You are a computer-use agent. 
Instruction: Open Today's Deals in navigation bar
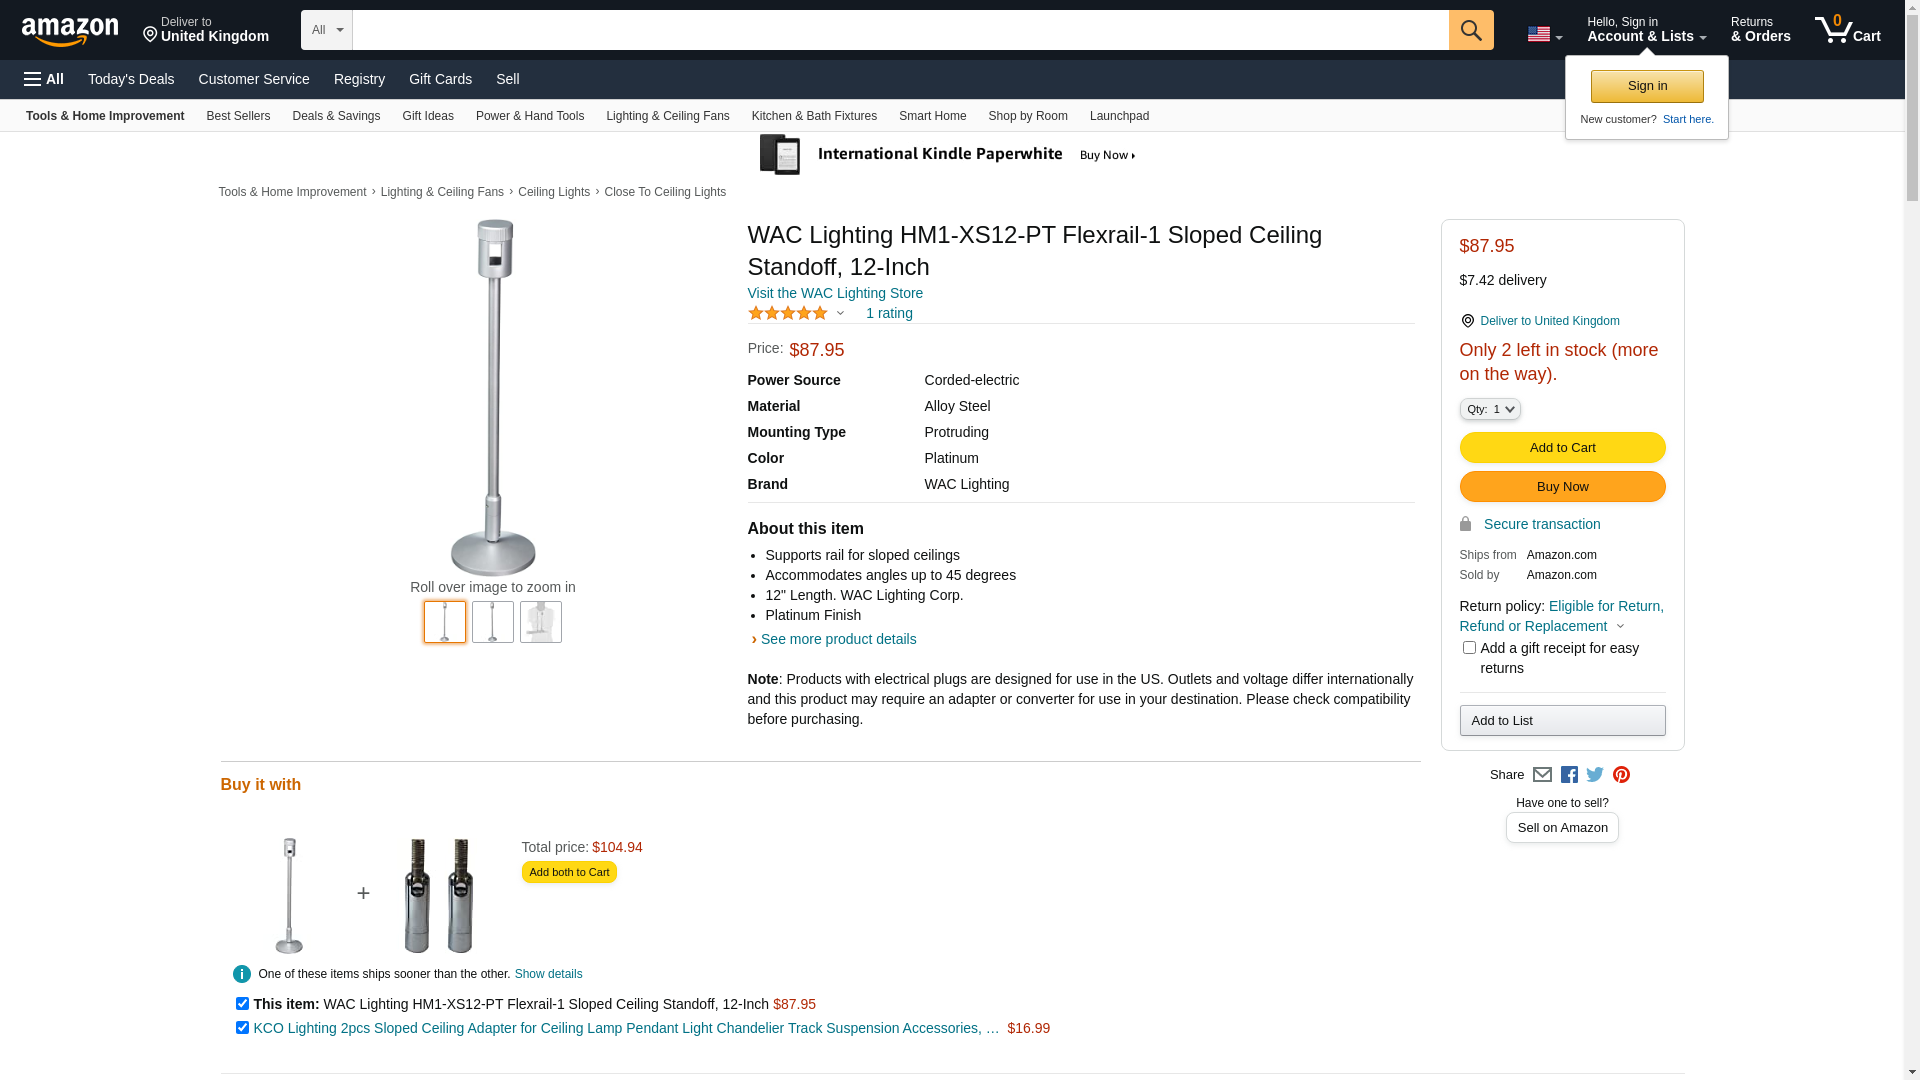point(131,79)
